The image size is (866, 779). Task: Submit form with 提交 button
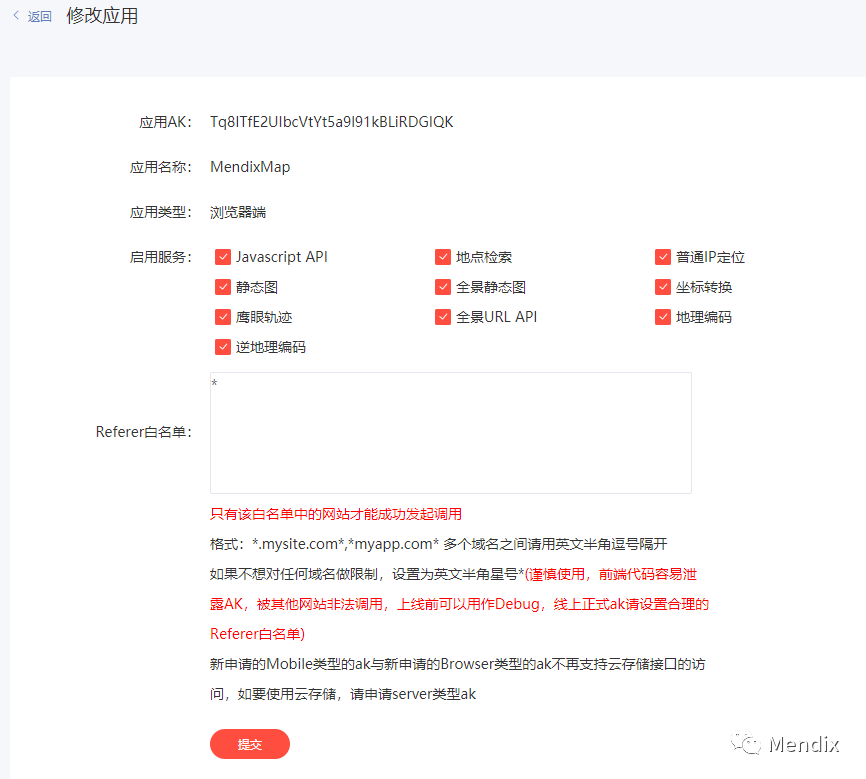coord(250,744)
